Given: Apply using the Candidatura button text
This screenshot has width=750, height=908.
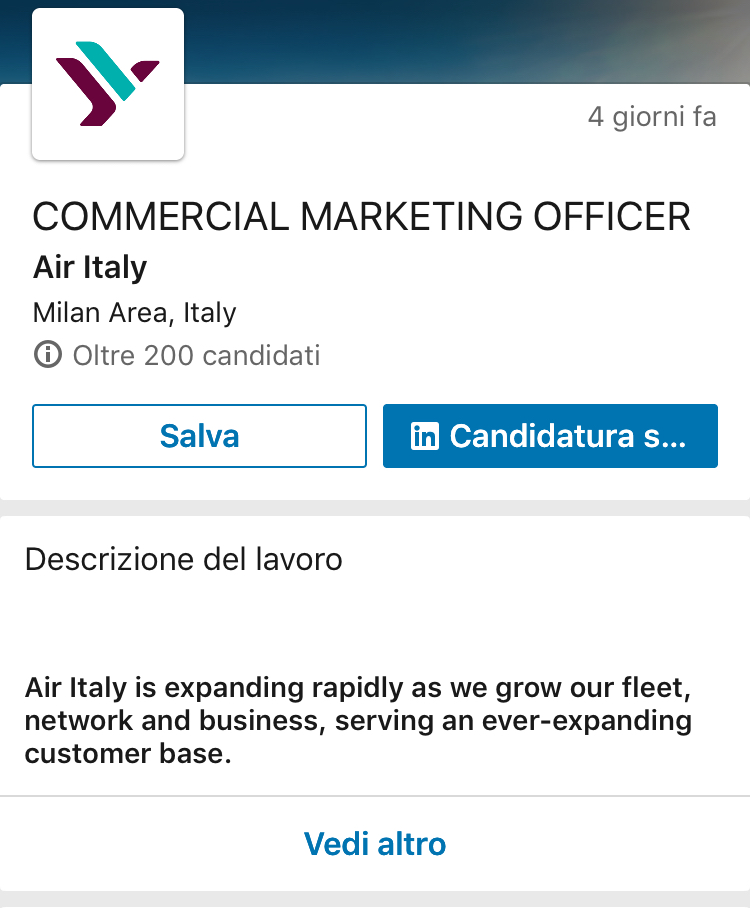Looking at the screenshot, I should click(567, 436).
